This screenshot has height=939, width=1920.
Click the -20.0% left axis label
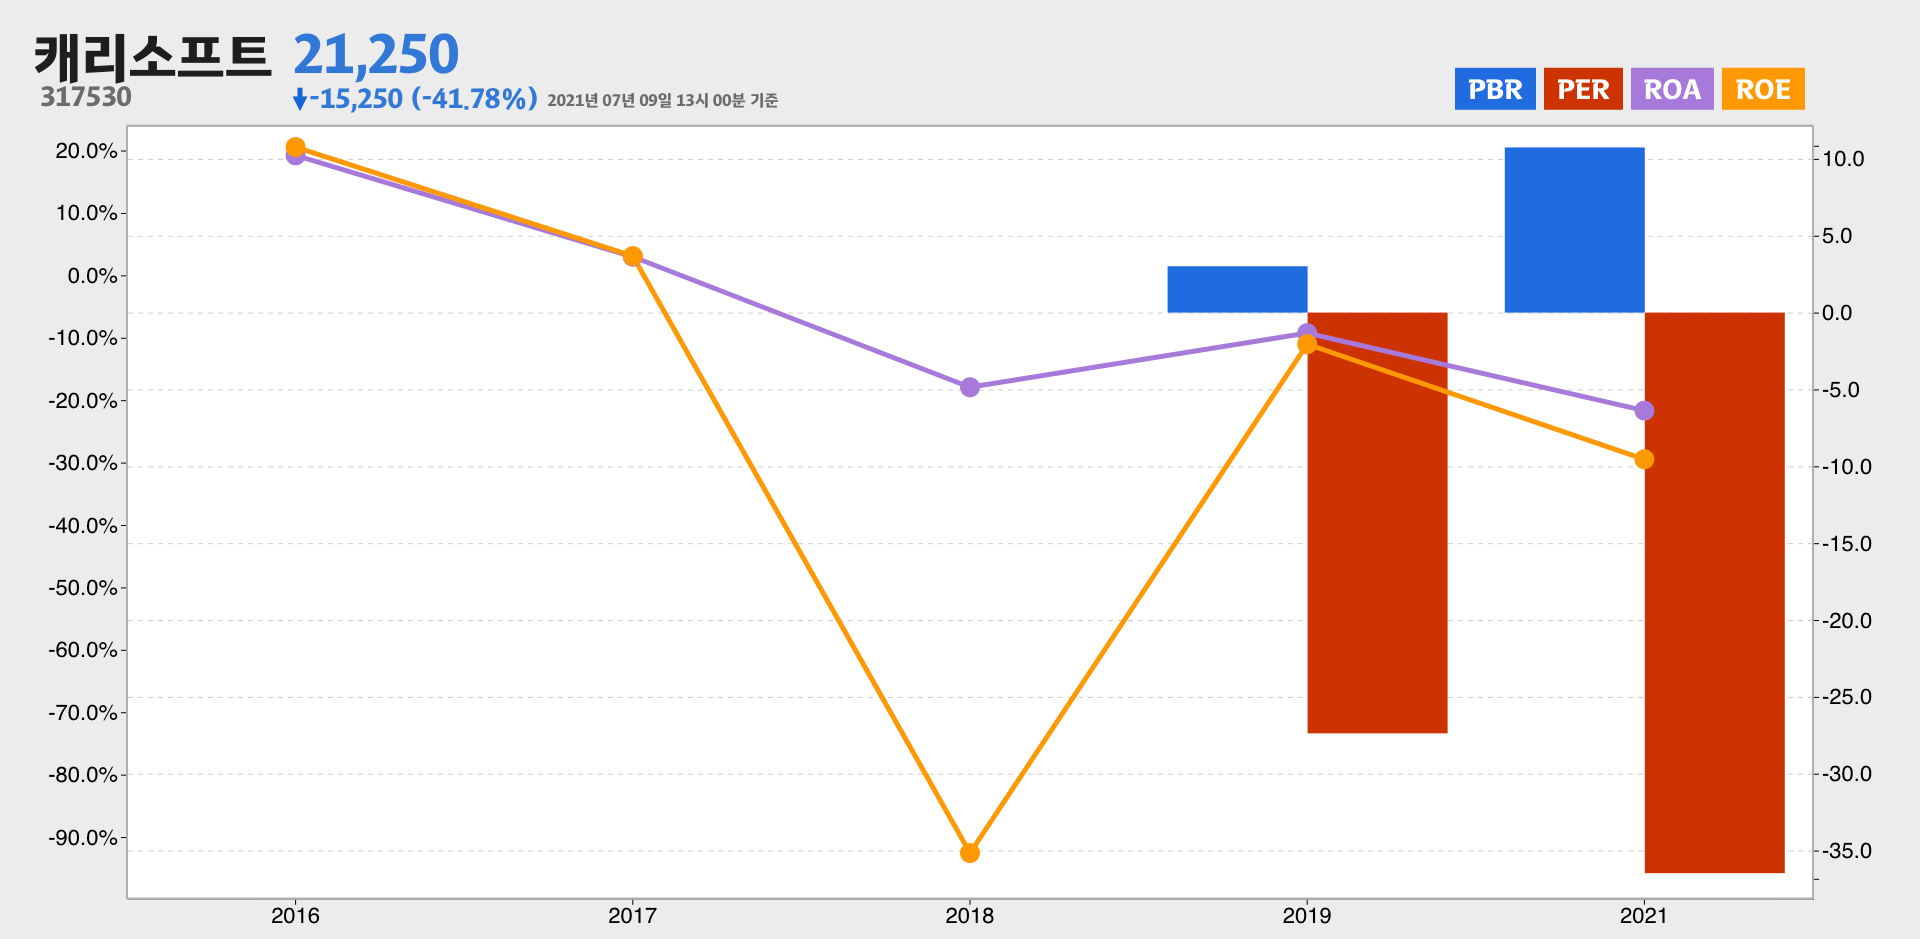83,401
